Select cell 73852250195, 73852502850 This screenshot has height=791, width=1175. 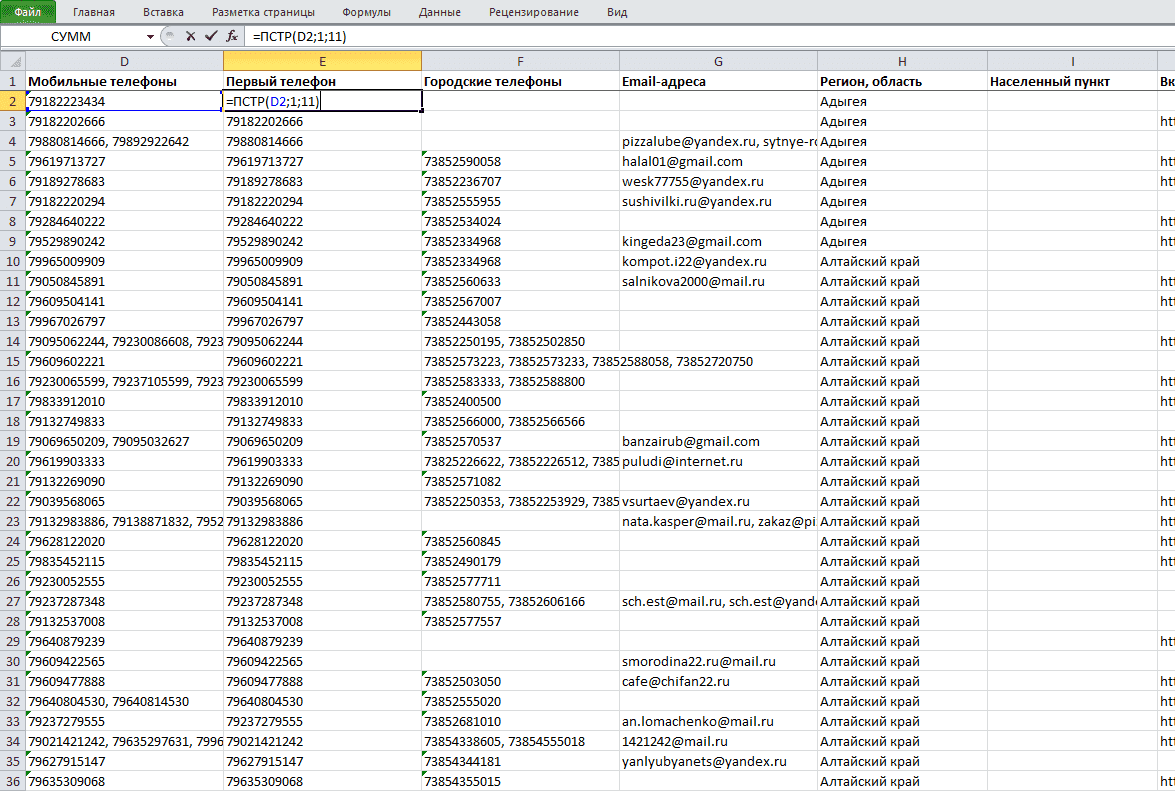tap(520, 341)
